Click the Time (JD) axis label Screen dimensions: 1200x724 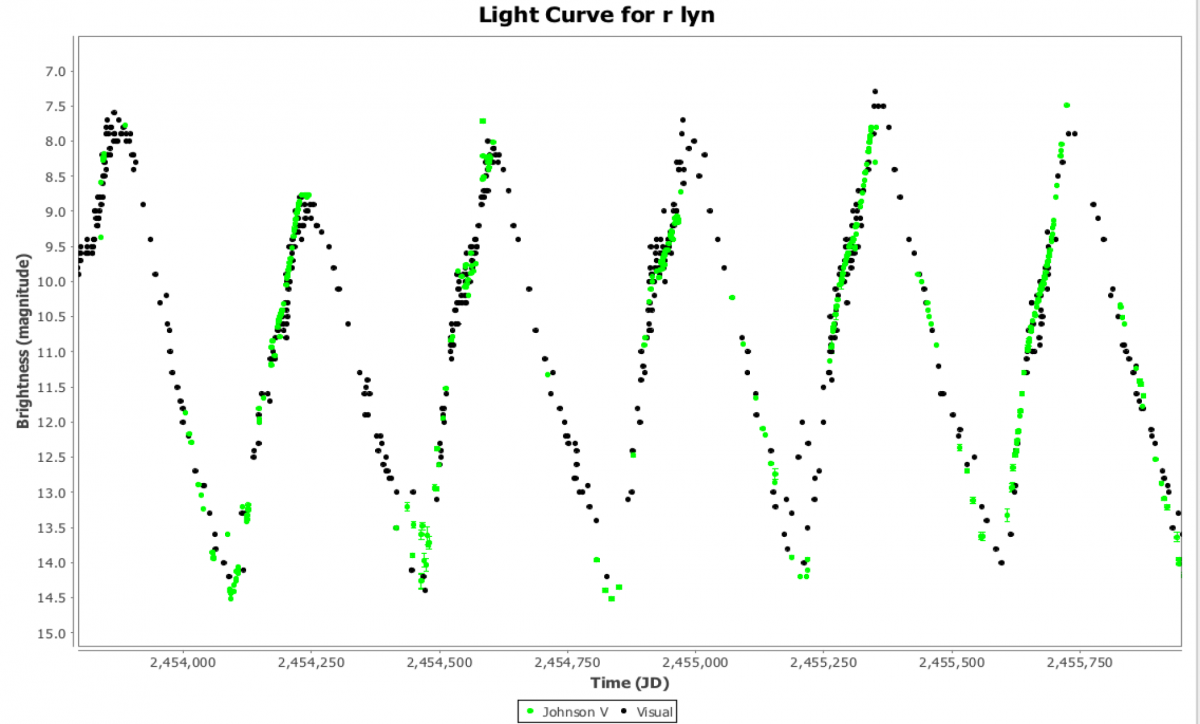point(629,683)
